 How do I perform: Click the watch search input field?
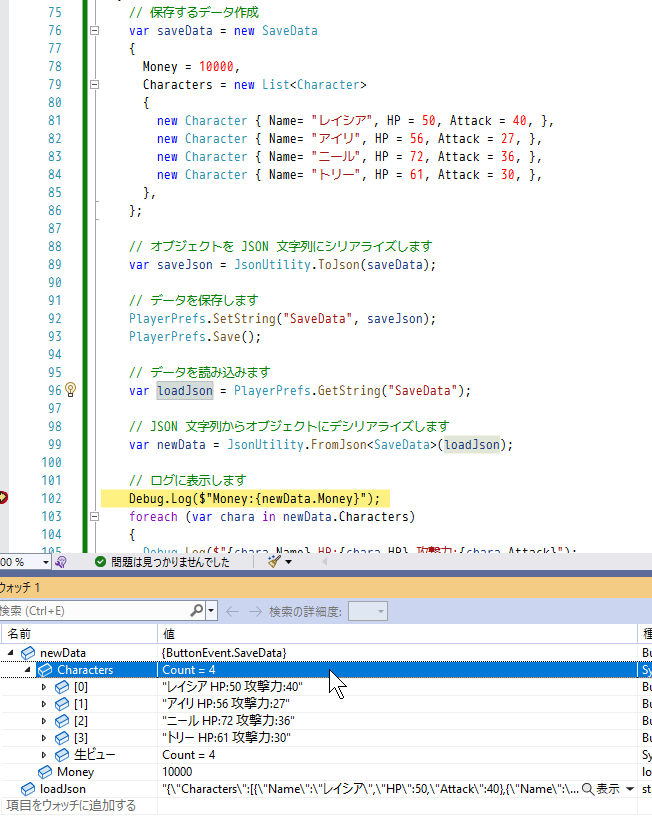coord(93,611)
